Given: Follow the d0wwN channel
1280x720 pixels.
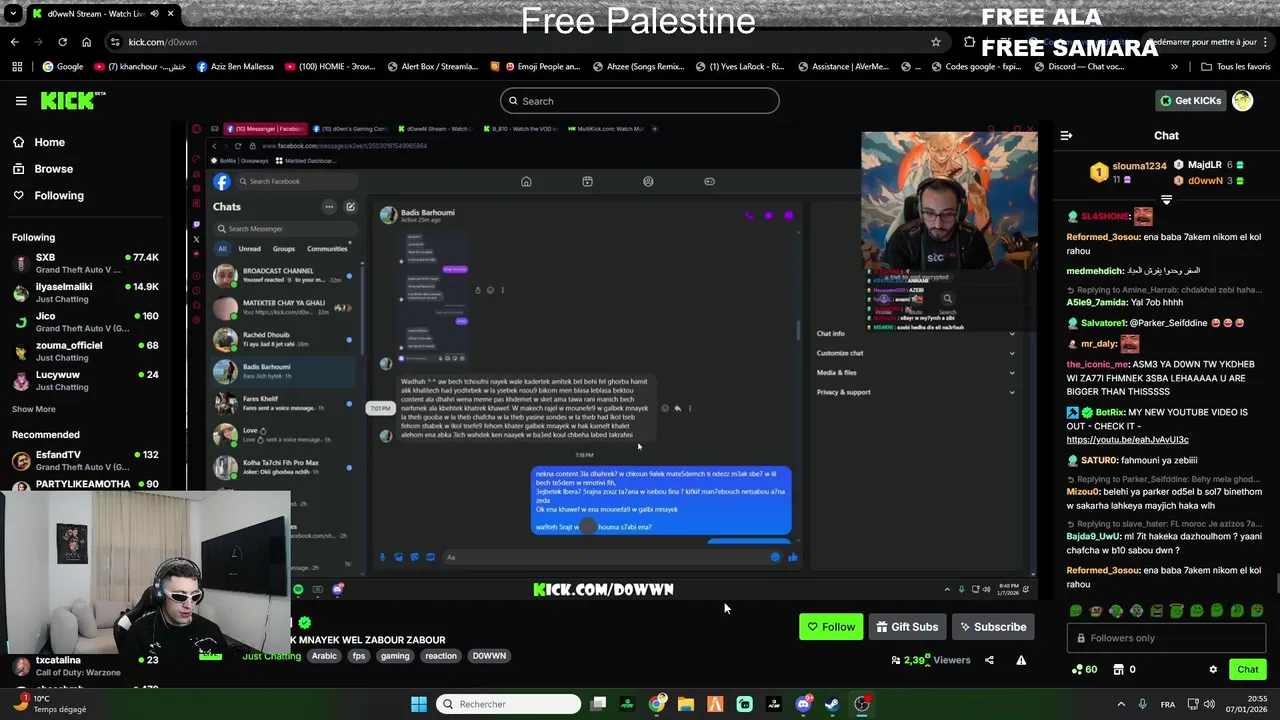Looking at the screenshot, I should click(x=831, y=627).
